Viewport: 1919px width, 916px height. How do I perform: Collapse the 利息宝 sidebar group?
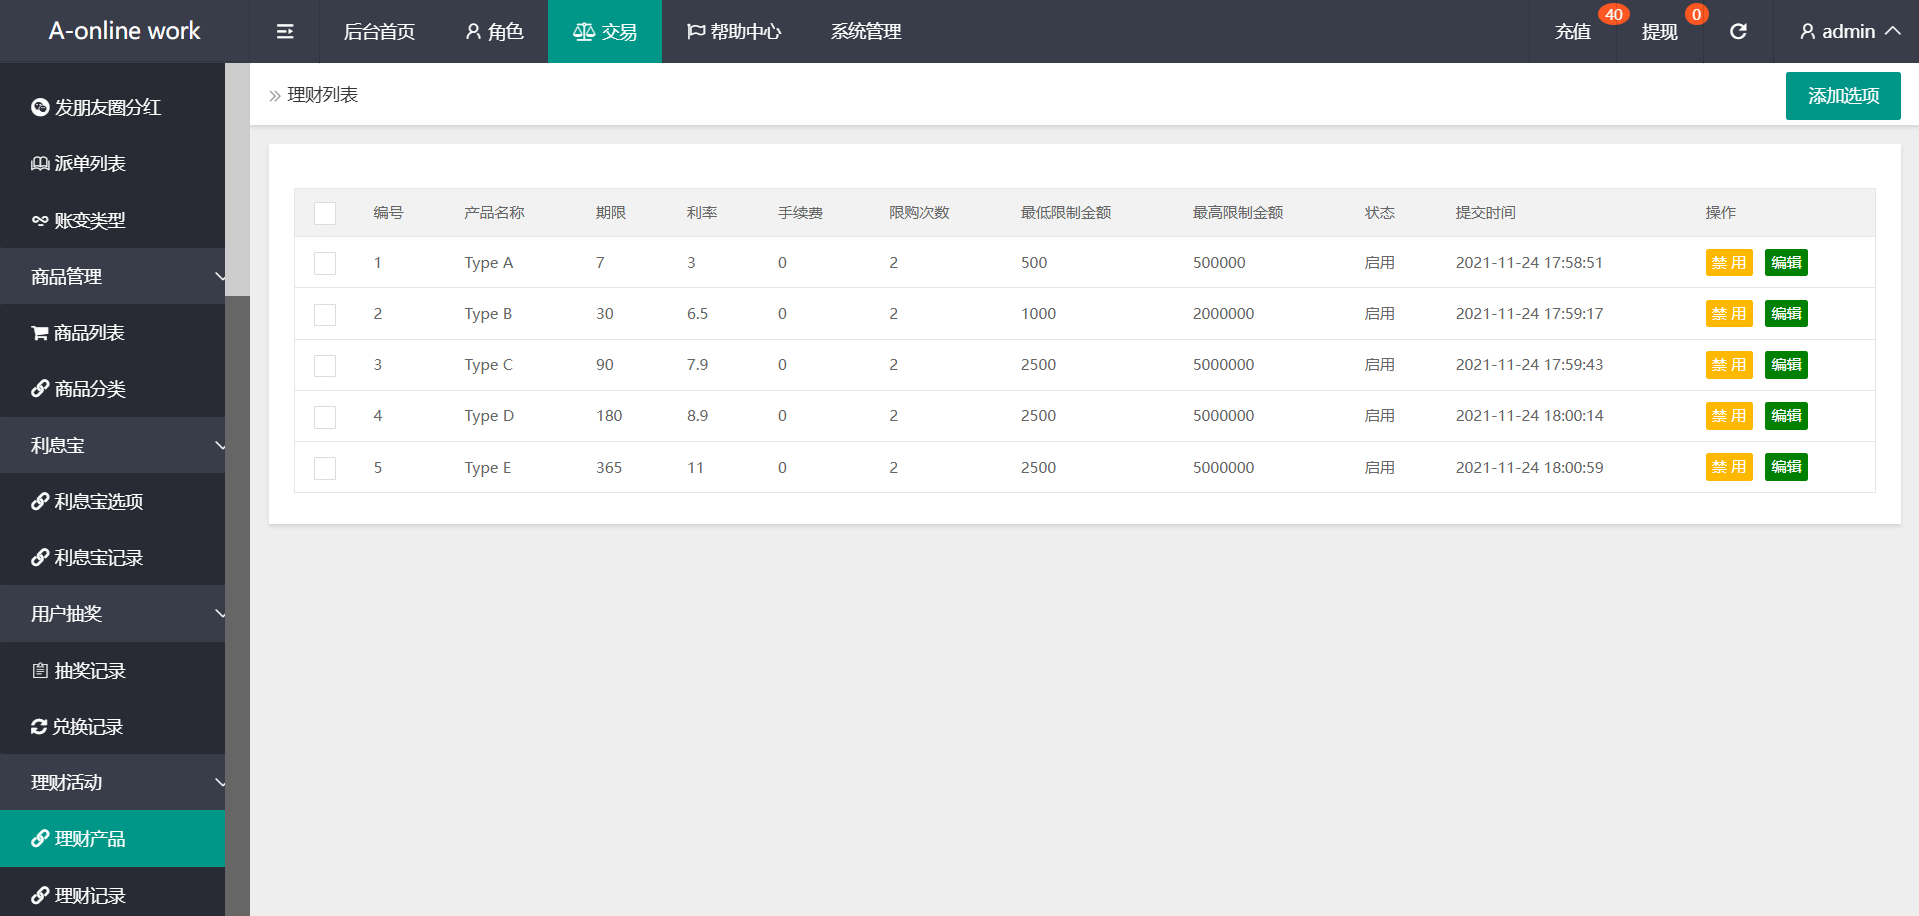point(112,446)
